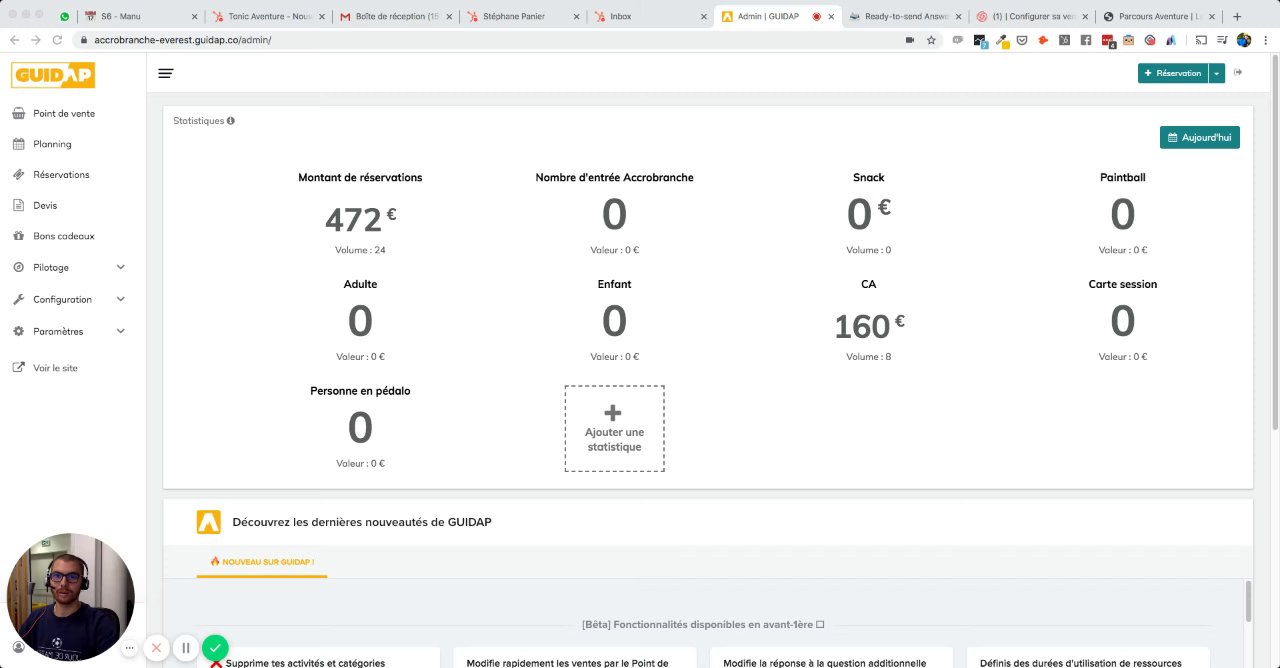Viewport: 1280px width, 668px height.
Task: Click the CA statistic 160 €
Action: pyautogui.click(x=869, y=325)
